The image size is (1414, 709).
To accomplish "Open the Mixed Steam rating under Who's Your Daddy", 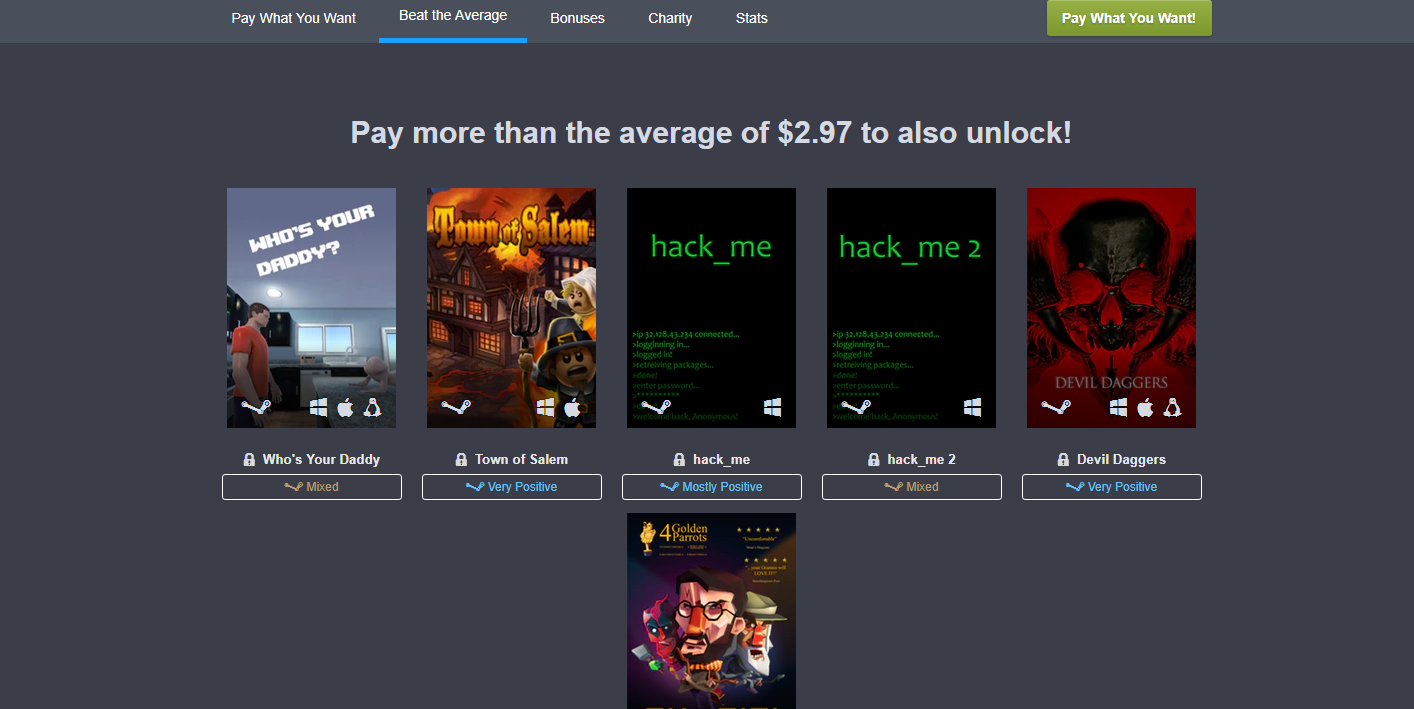I will (312, 487).
